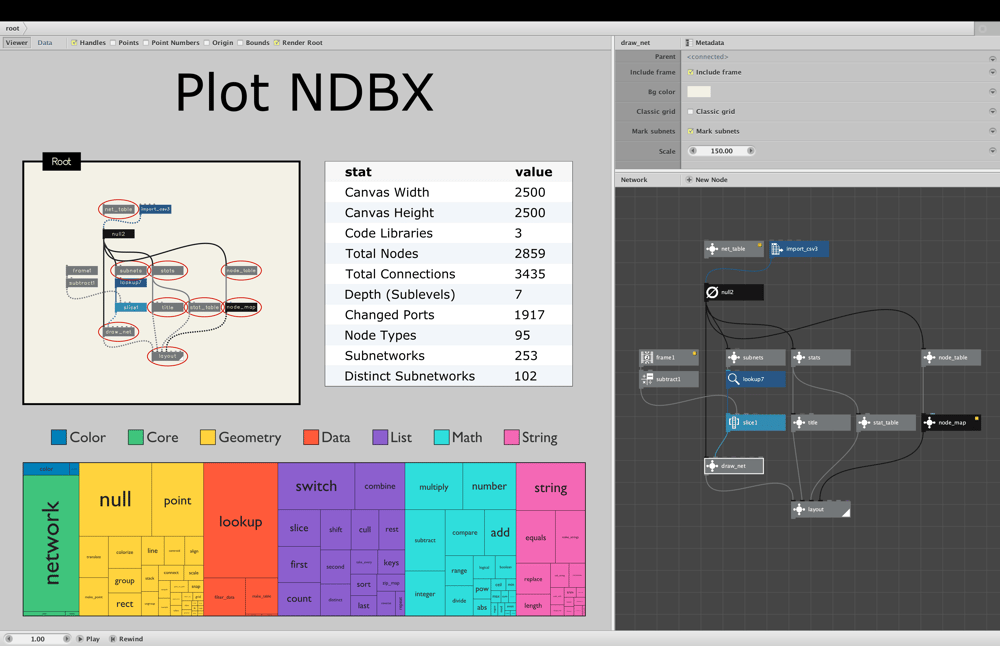Switch to the Viewer tab
The image size is (1000, 646).
(17, 43)
